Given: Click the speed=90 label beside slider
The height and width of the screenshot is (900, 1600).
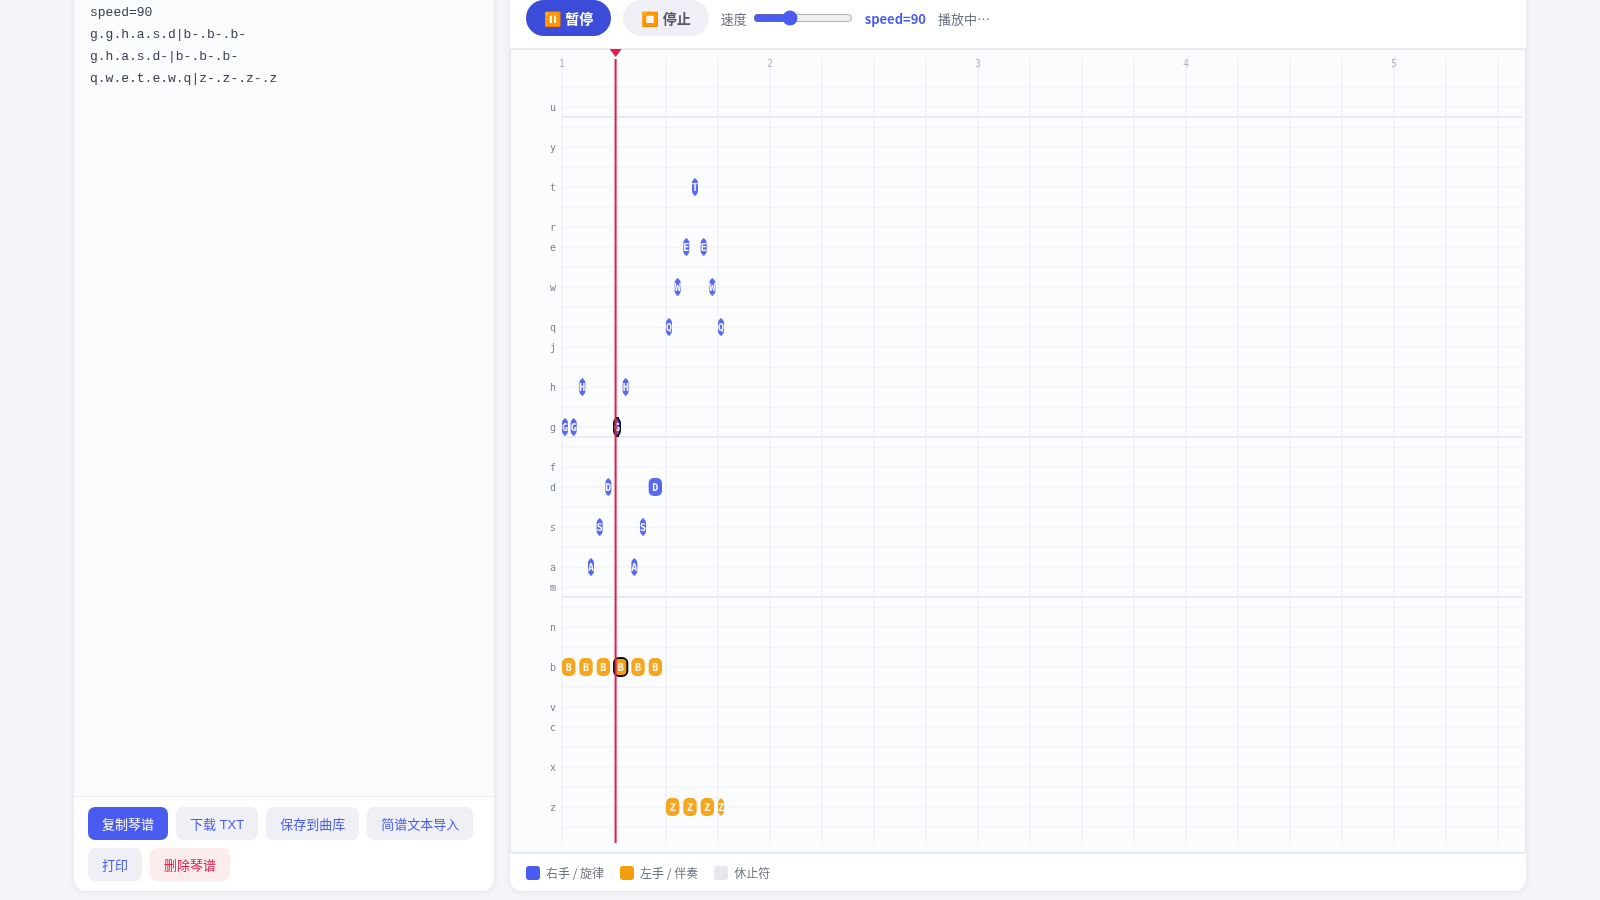Looking at the screenshot, I should 895,19.
